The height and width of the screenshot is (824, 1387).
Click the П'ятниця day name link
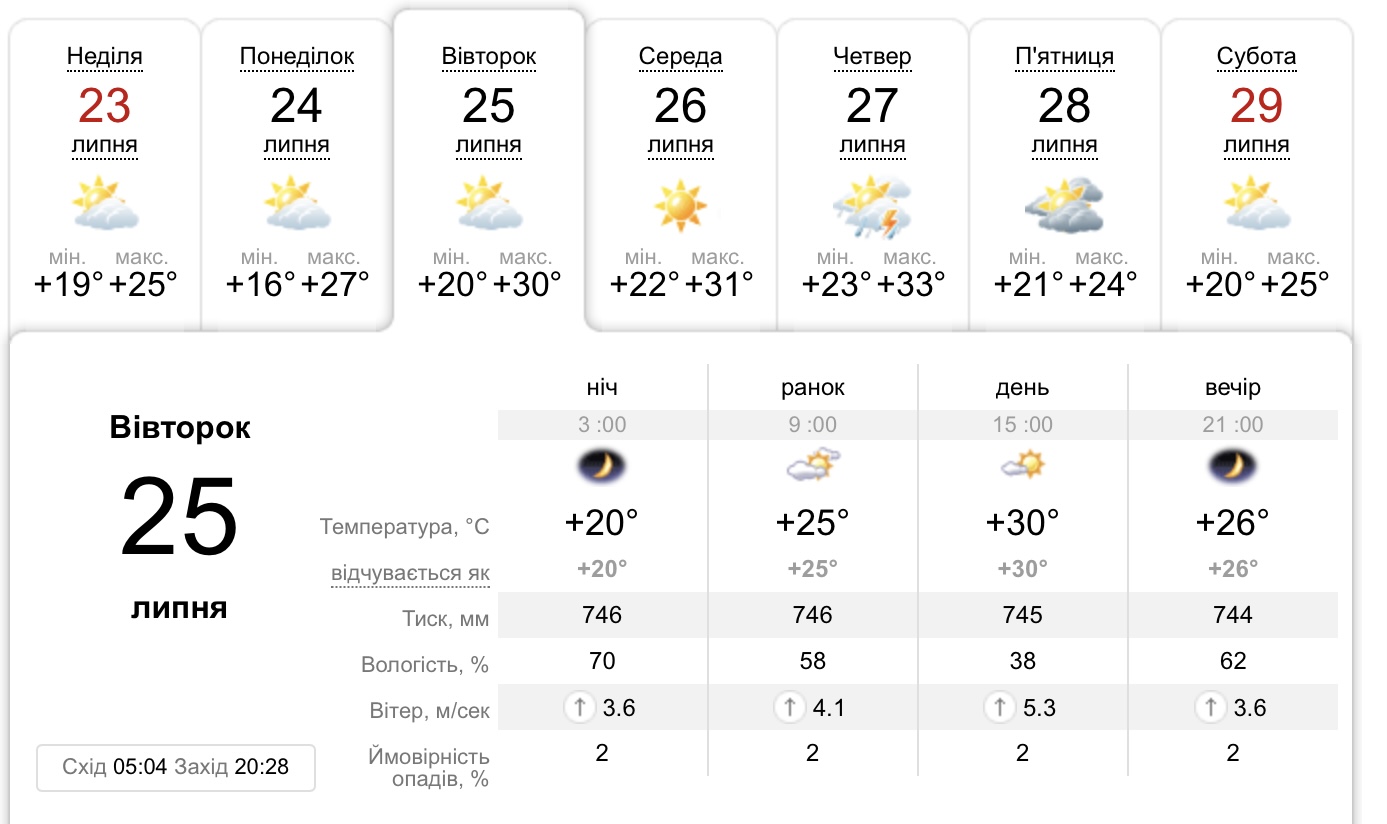pyautogui.click(x=1064, y=56)
